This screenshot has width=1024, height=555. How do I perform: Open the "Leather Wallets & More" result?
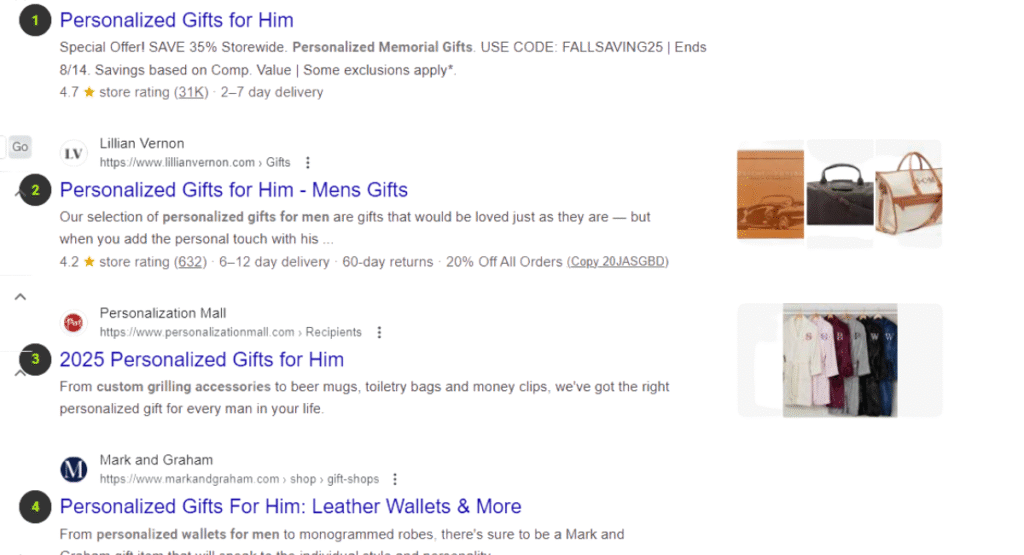290,506
